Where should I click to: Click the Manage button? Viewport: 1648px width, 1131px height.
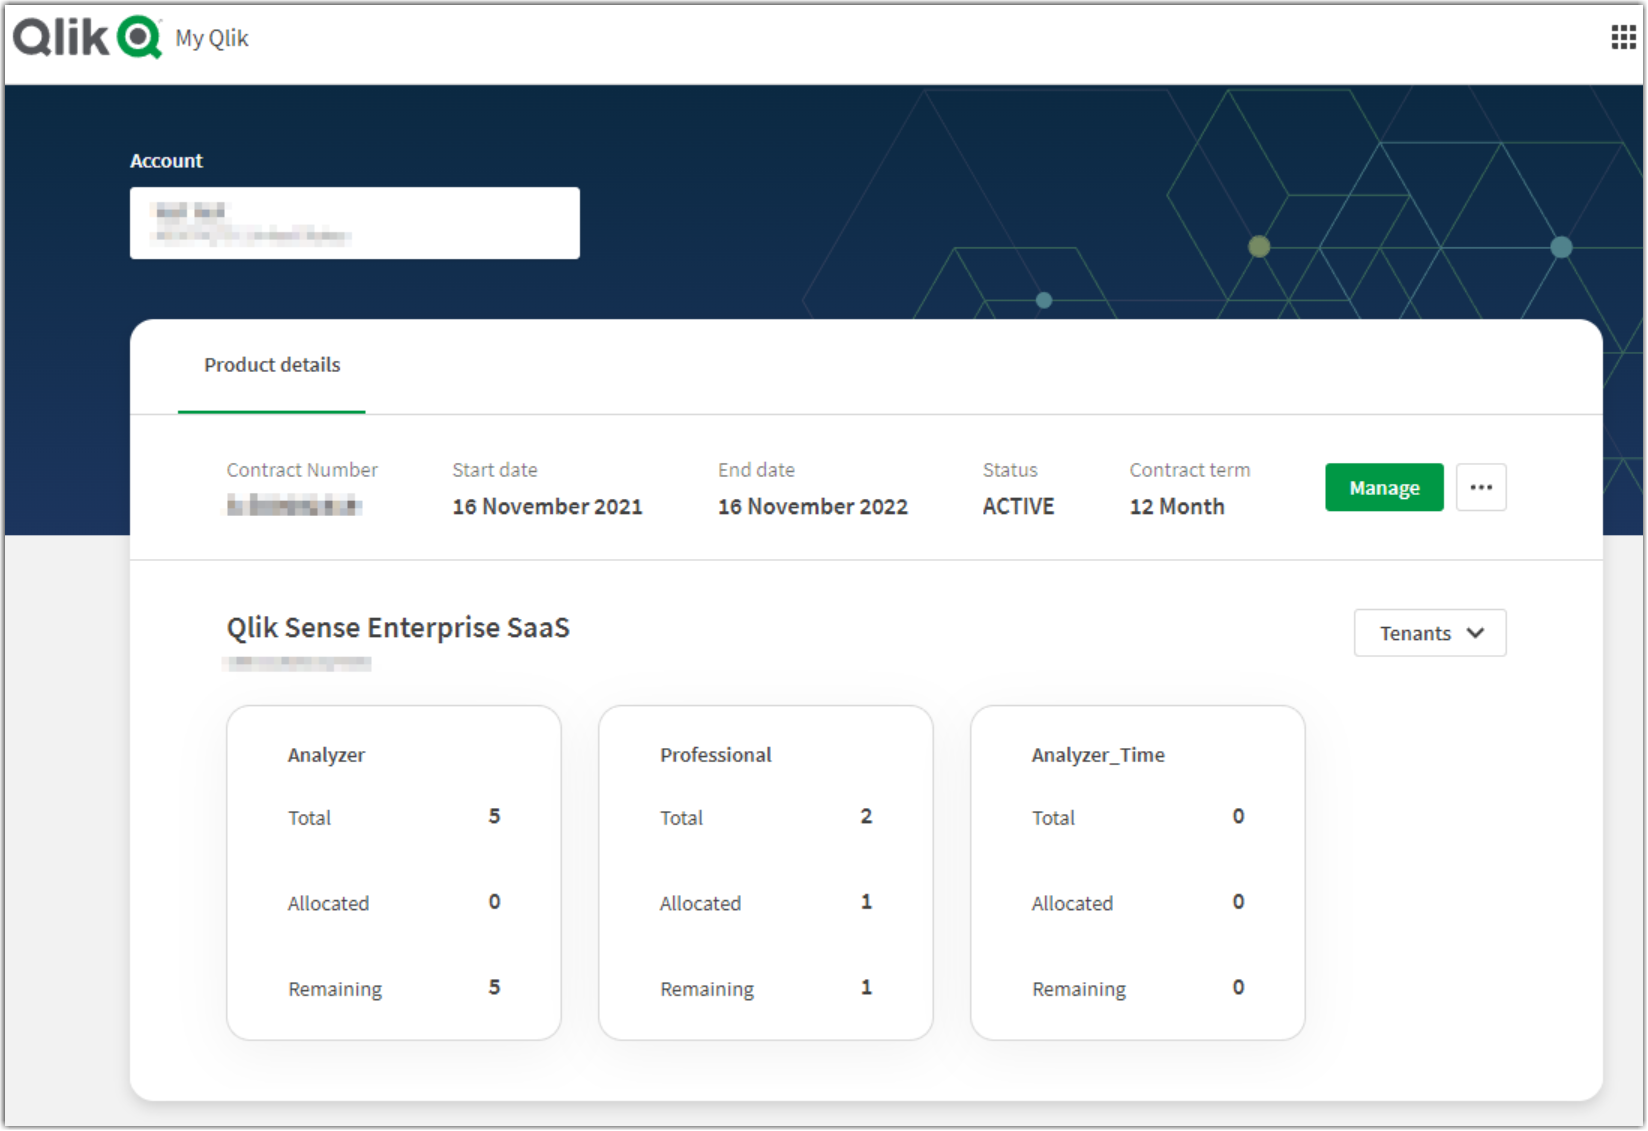tap(1384, 487)
